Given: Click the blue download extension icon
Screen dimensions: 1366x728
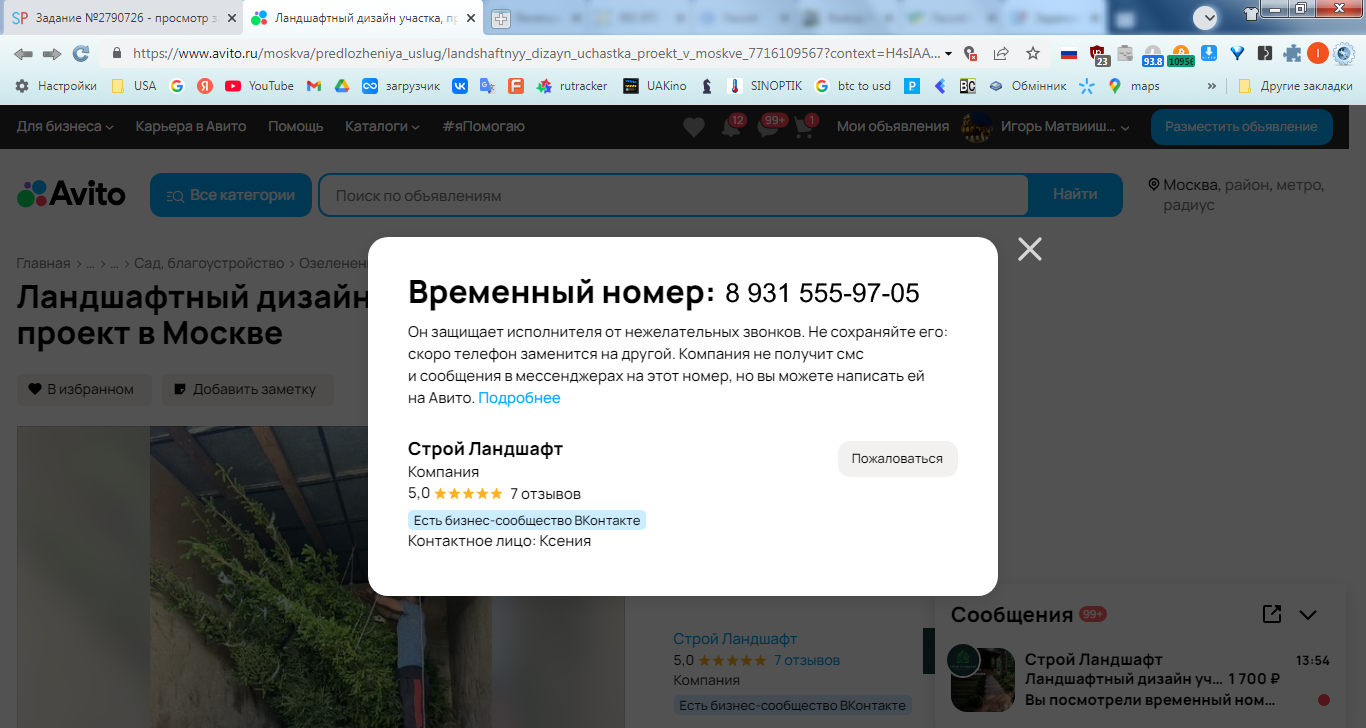Looking at the screenshot, I should point(1209,54).
